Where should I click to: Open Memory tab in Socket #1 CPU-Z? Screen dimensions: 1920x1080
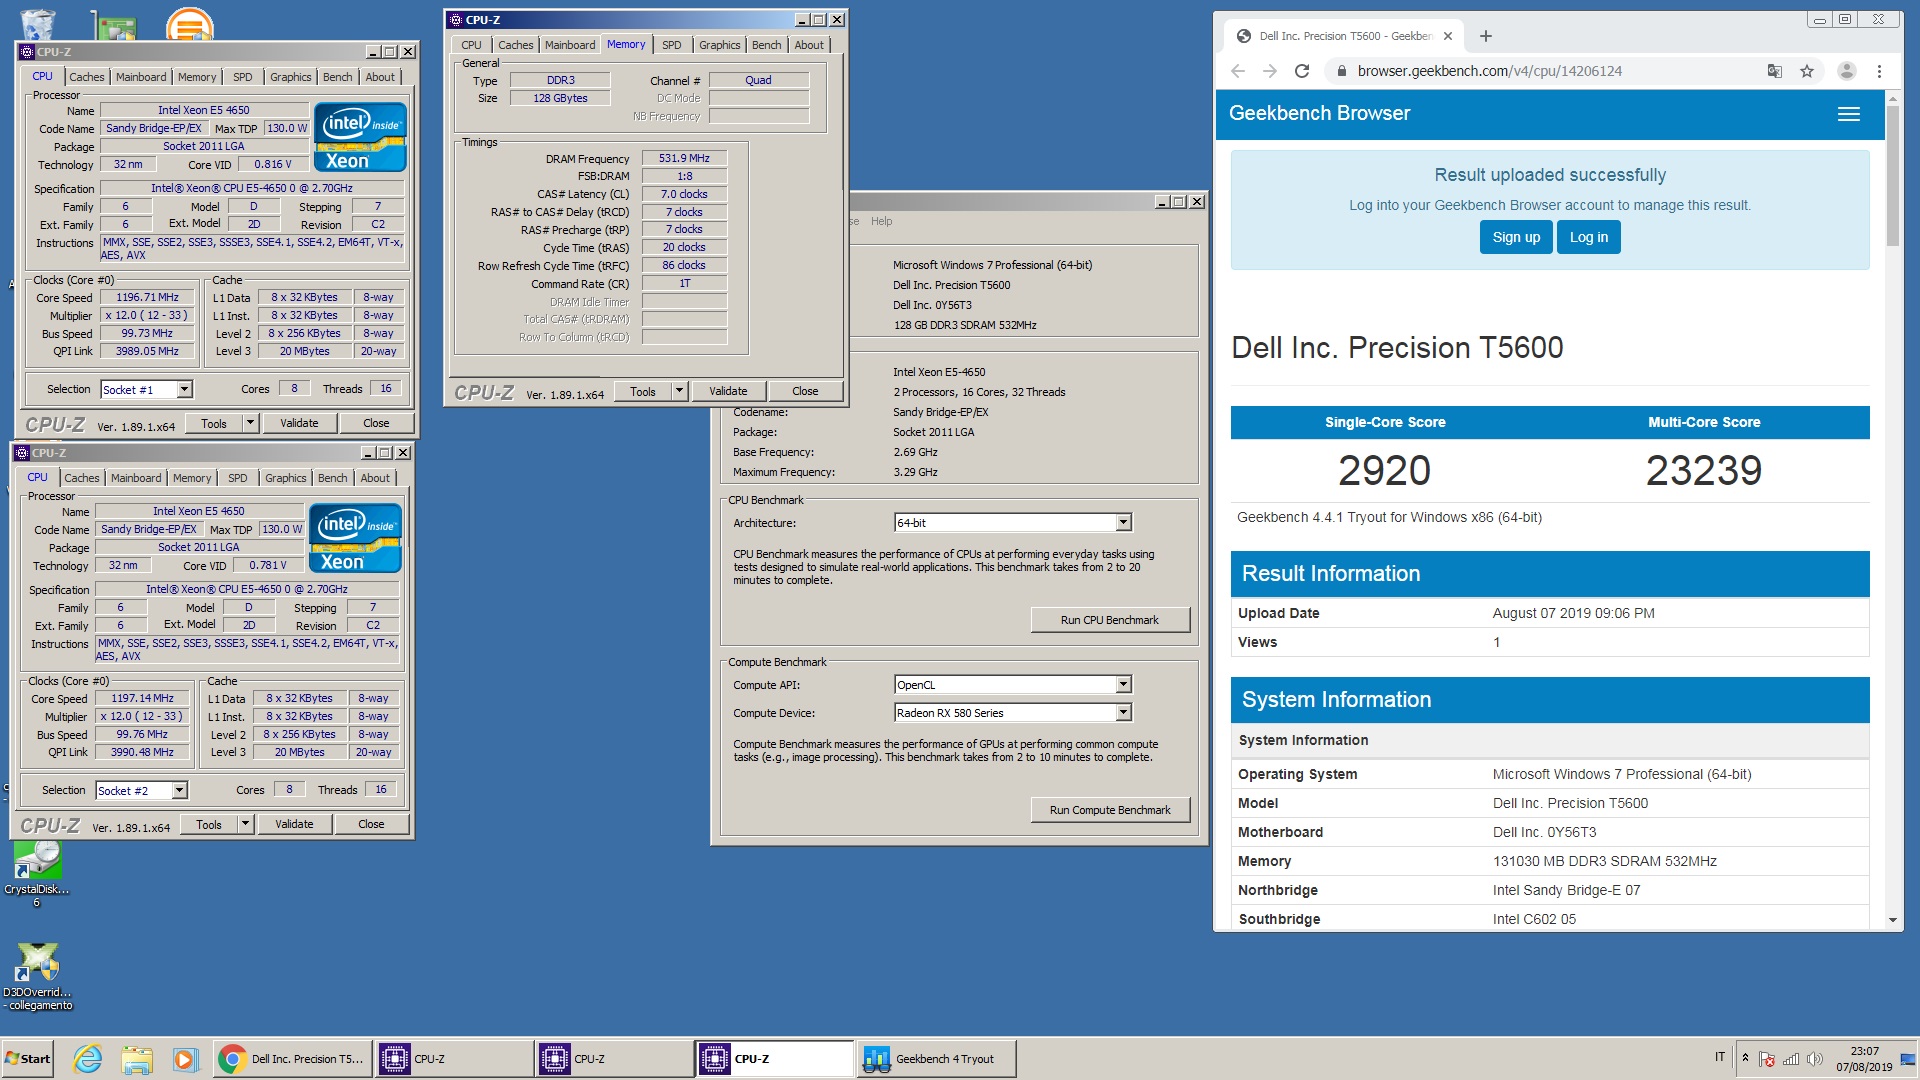pos(197,77)
